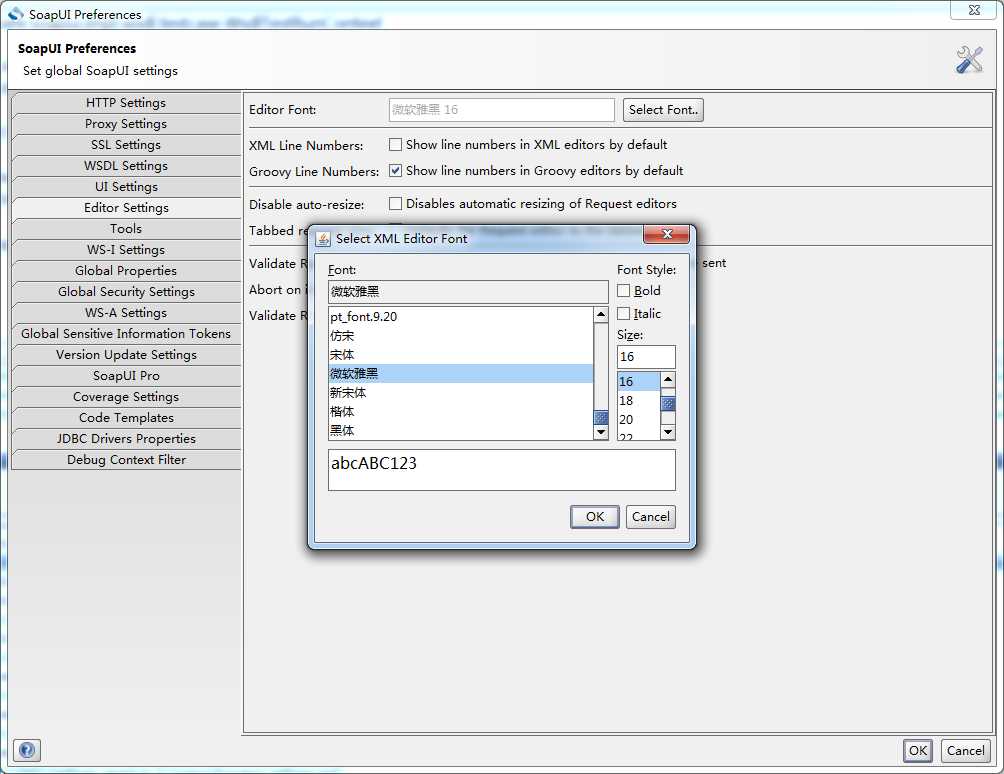The width and height of the screenshot is (1004, 774).
Task: Select 新宋体 in font list
Action: pyautogui.click(x=461, y=392)
